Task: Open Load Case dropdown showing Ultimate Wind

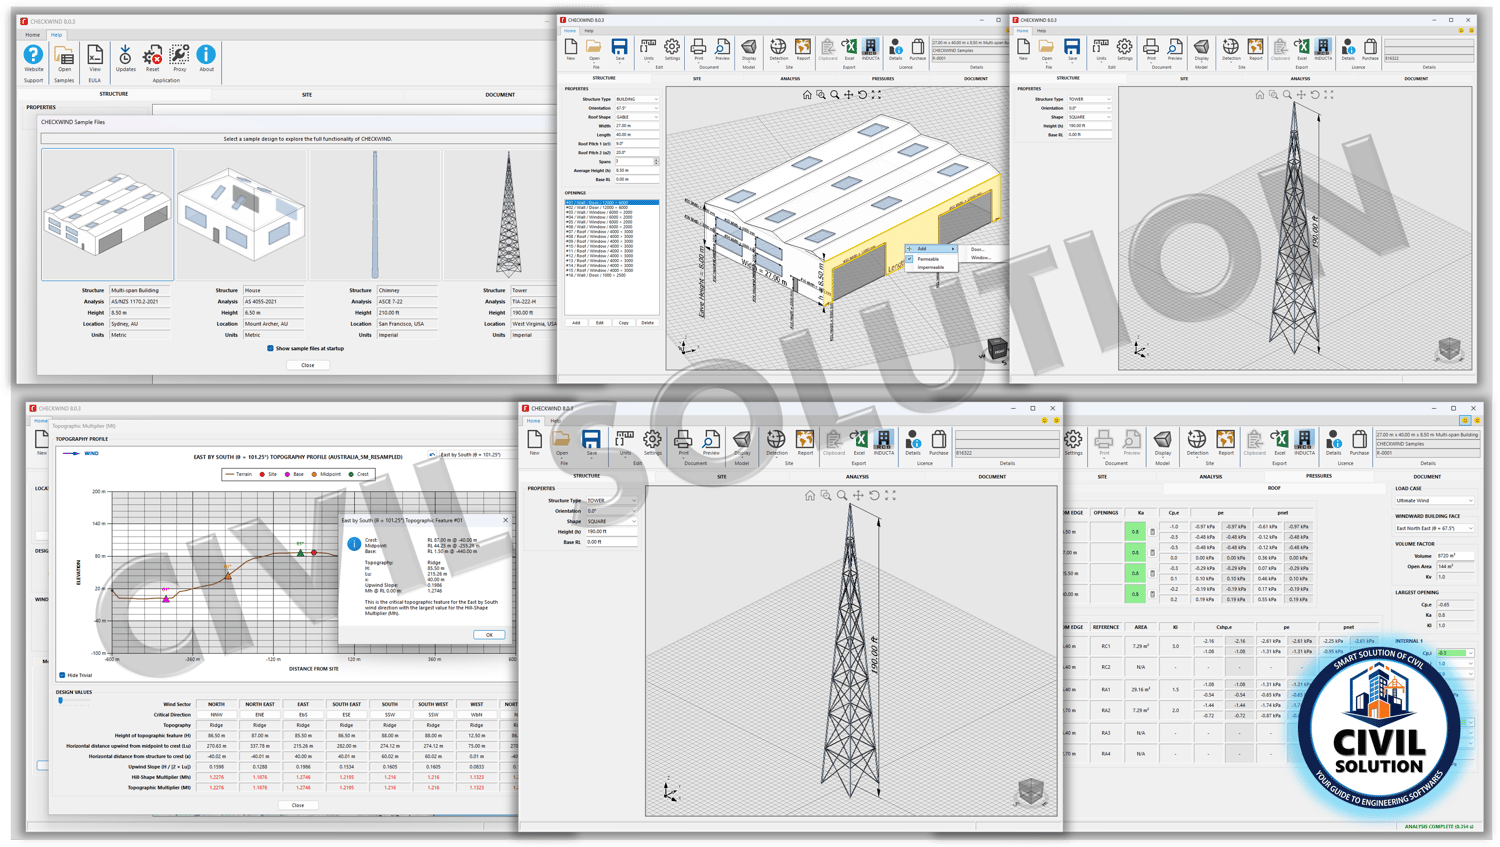Action: [1435, 500]
